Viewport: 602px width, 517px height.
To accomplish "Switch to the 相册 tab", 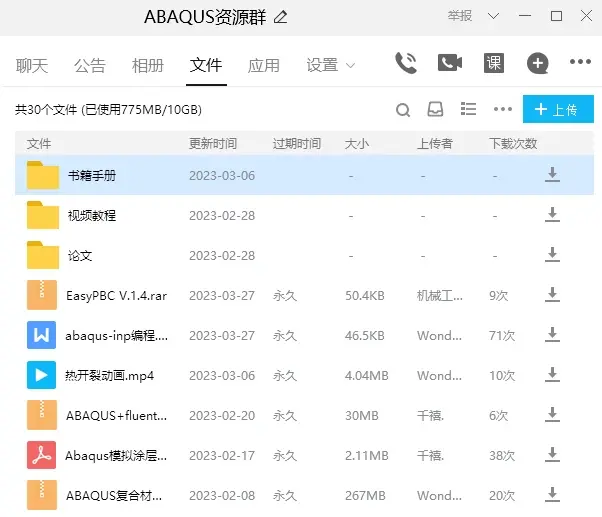I will [x=148, y=66].
